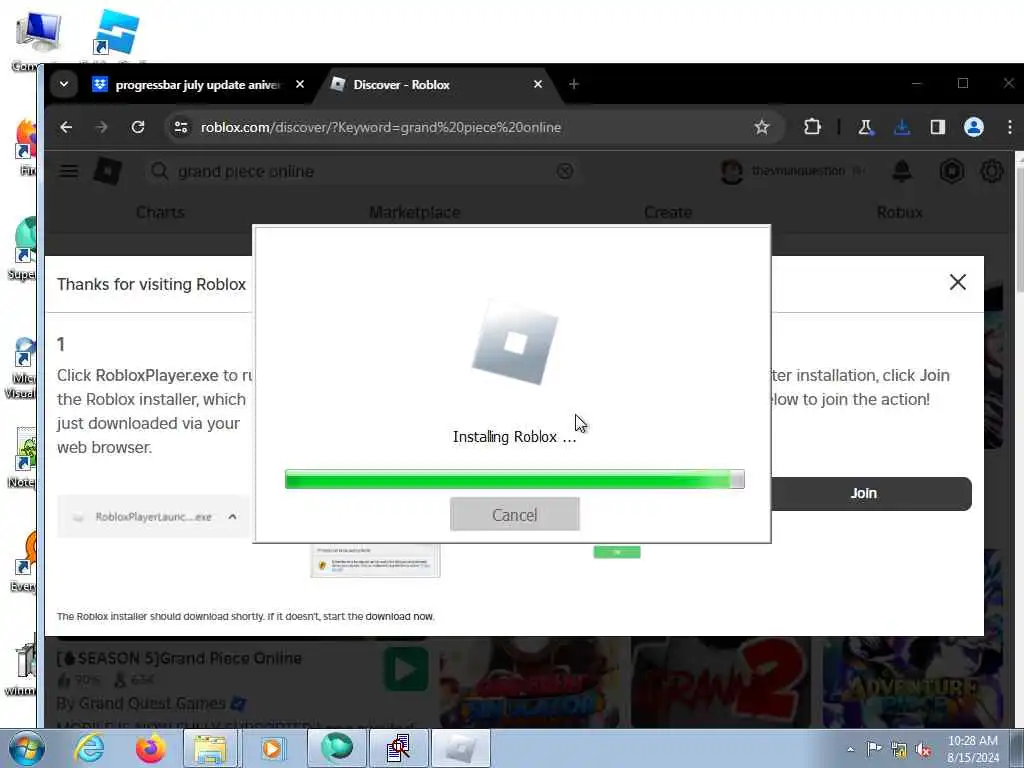1024x768 pixels.
Task: Open a new browser tab
Action: click(x=573, y=84)
